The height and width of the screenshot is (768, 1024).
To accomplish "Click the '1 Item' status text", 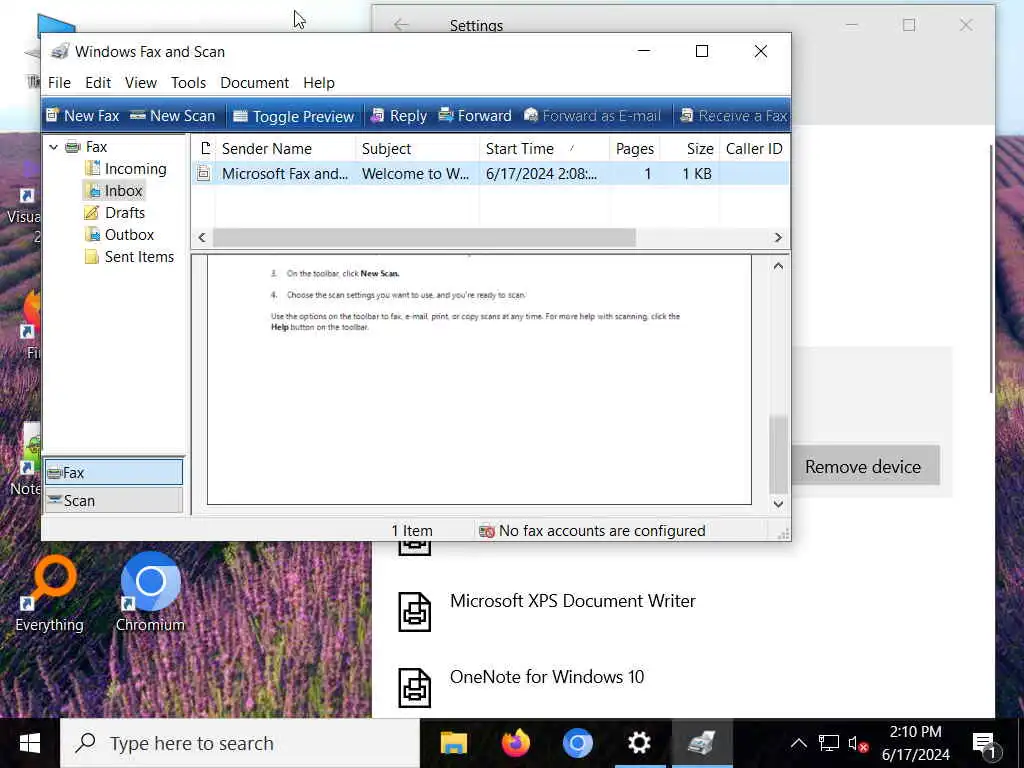I will [412, 531].
